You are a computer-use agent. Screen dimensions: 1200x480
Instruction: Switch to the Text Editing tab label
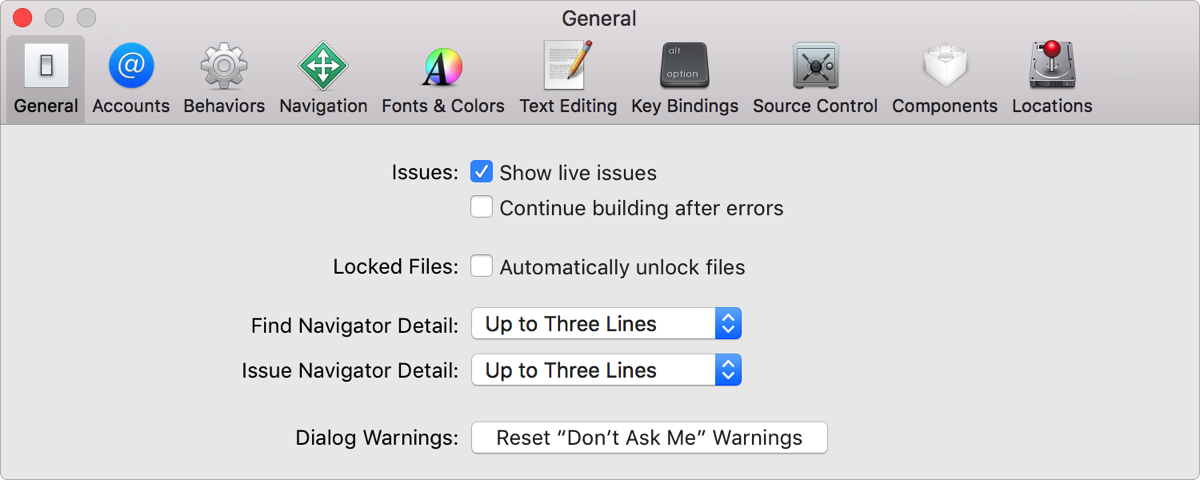point(568,106)
